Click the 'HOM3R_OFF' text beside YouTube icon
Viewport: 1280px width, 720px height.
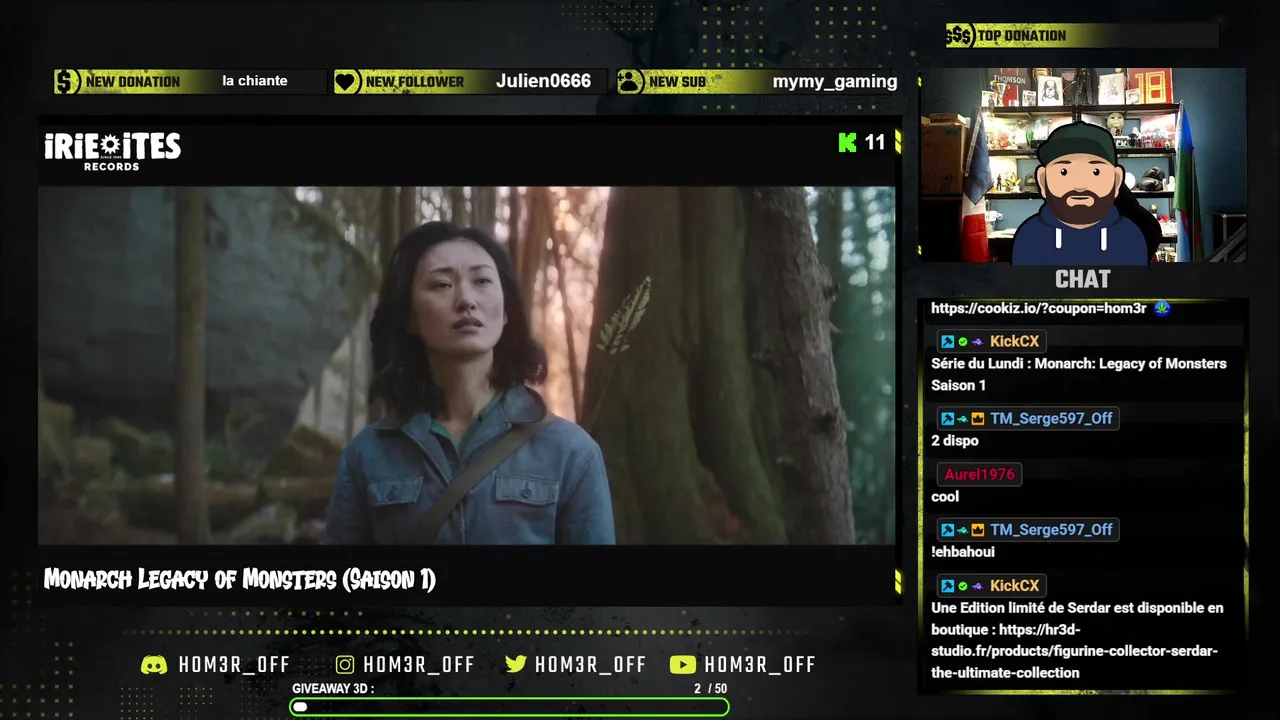click(760, 665)
